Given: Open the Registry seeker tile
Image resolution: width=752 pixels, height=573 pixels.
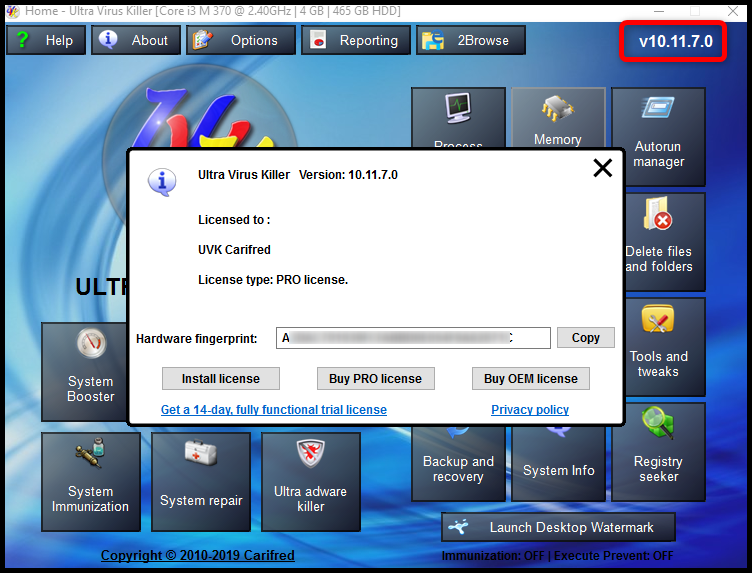Looking at the screenshot, I should coord(658,452).
